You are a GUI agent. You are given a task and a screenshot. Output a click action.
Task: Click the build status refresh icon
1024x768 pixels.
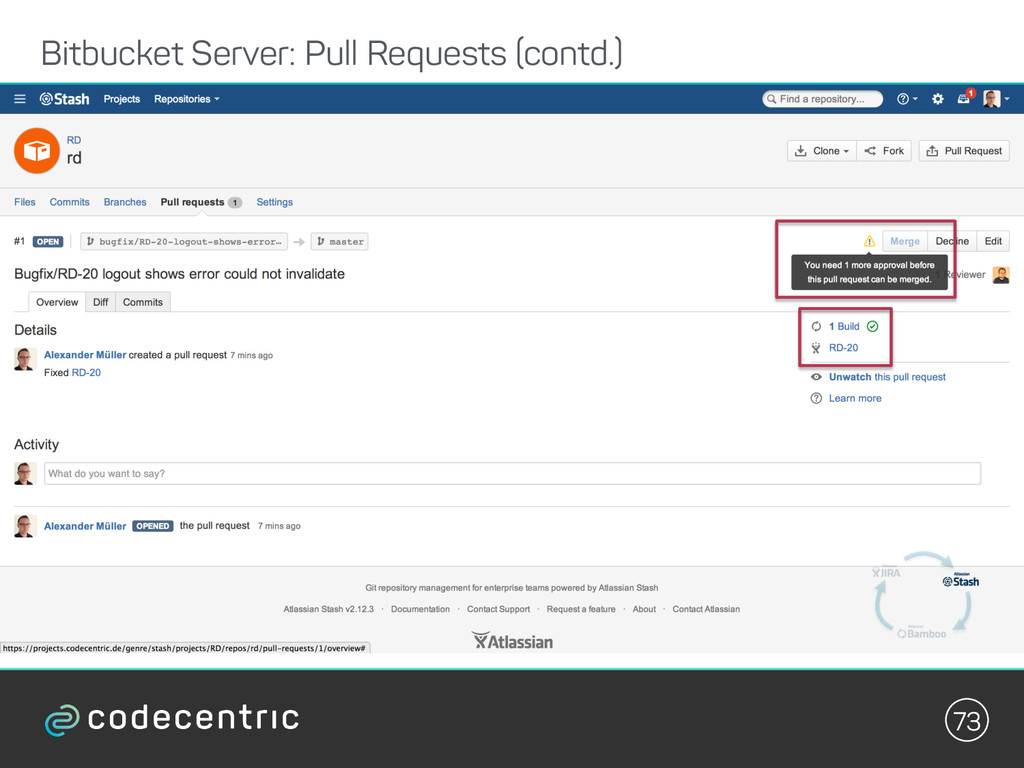[x=816, y=327]
